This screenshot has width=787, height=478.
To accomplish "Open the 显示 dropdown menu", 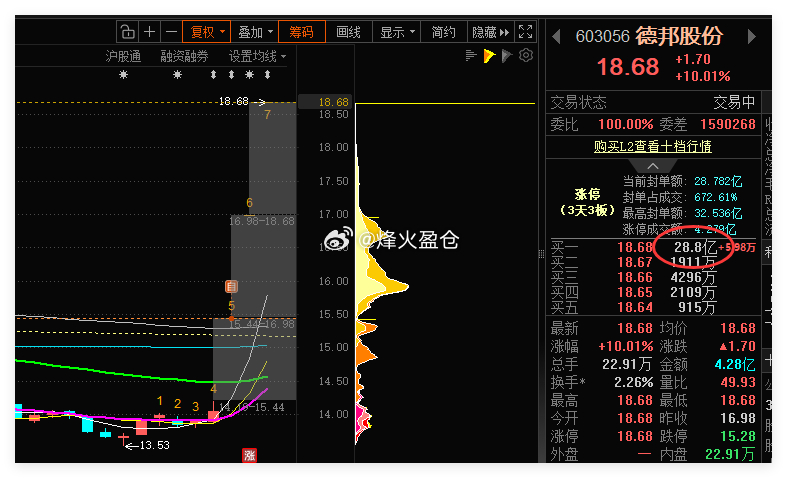I will 397,32.
